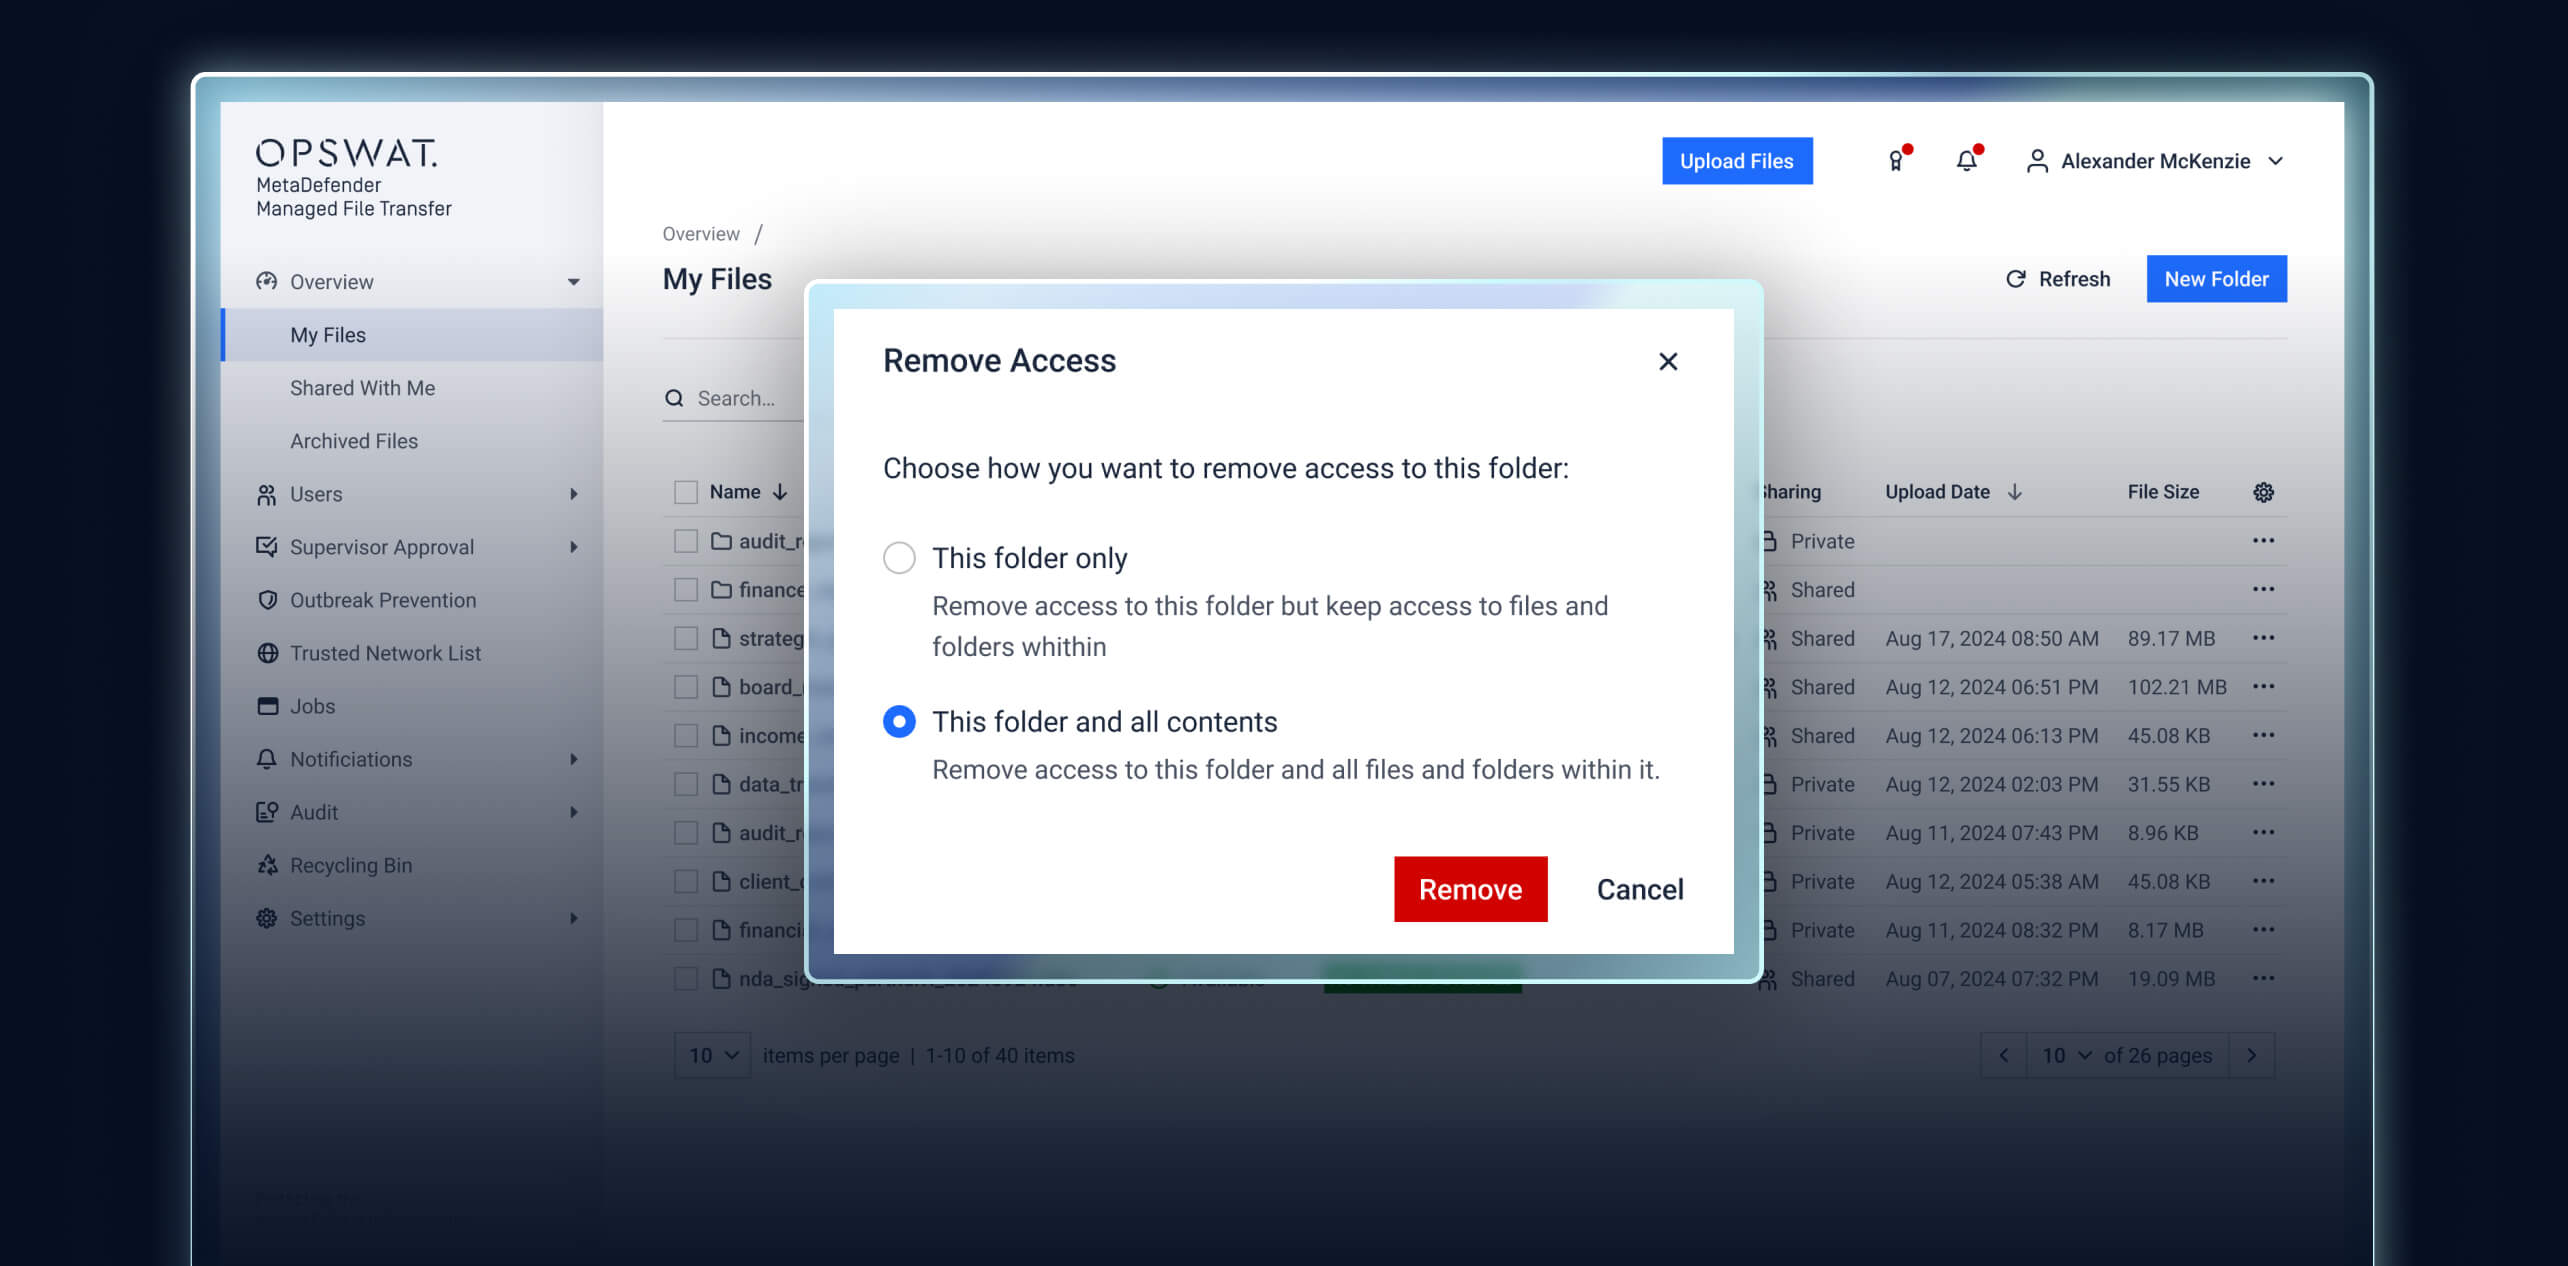Select 'This folder and all contents' option
Screen dimensions: 2568x1266
(x=899, y=721)
